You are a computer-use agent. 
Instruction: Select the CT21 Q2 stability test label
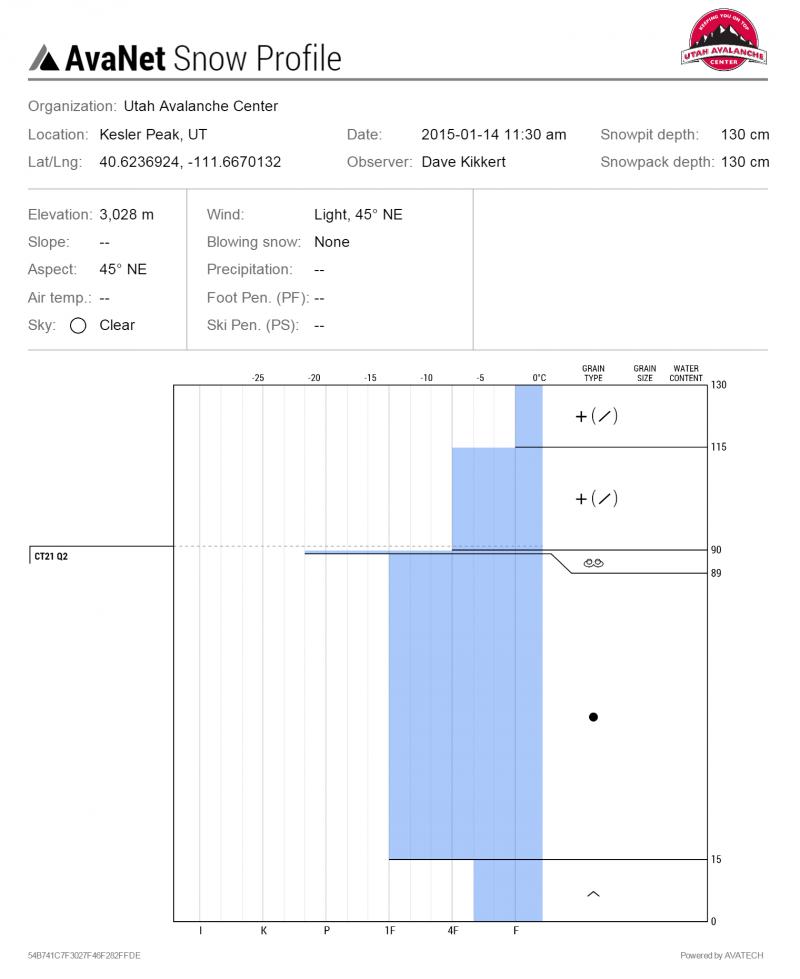click(51, 556)
